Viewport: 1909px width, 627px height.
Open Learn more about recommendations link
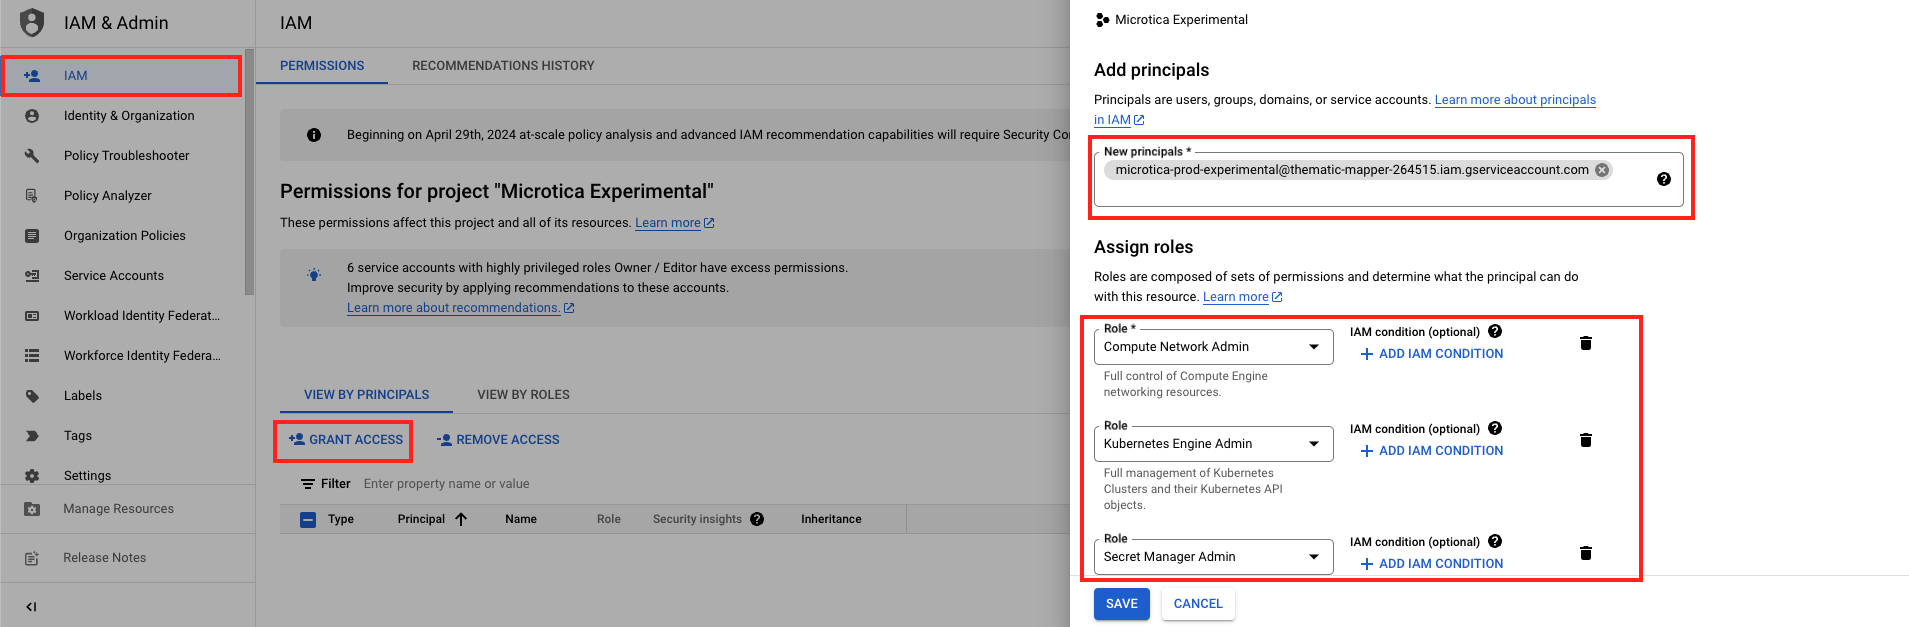click(460, 308)
